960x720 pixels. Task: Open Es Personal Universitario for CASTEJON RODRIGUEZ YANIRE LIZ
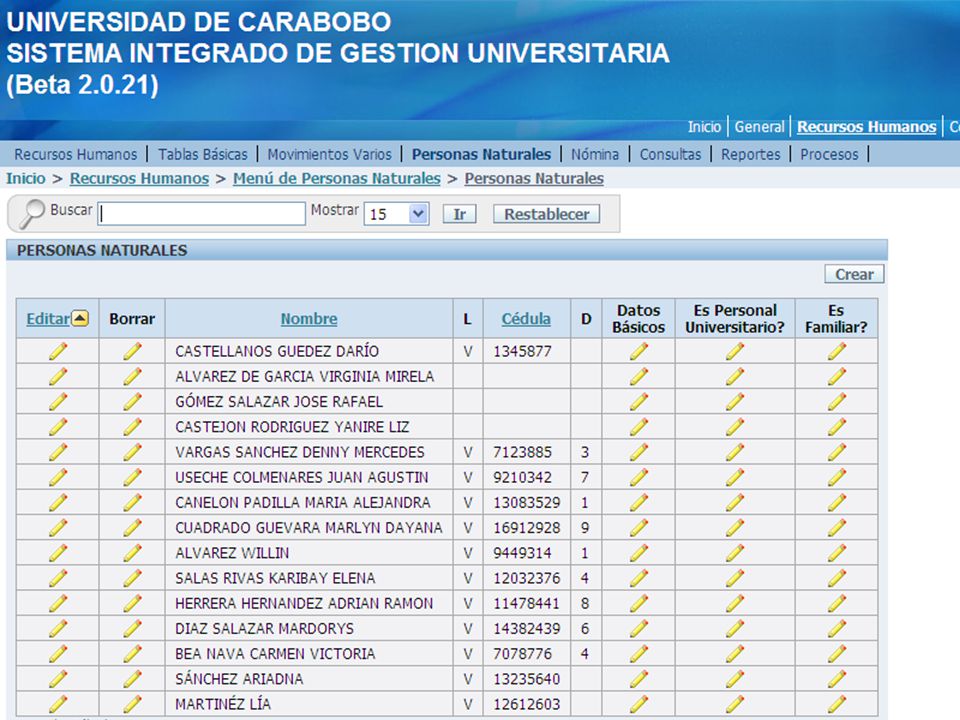point(735,427)
